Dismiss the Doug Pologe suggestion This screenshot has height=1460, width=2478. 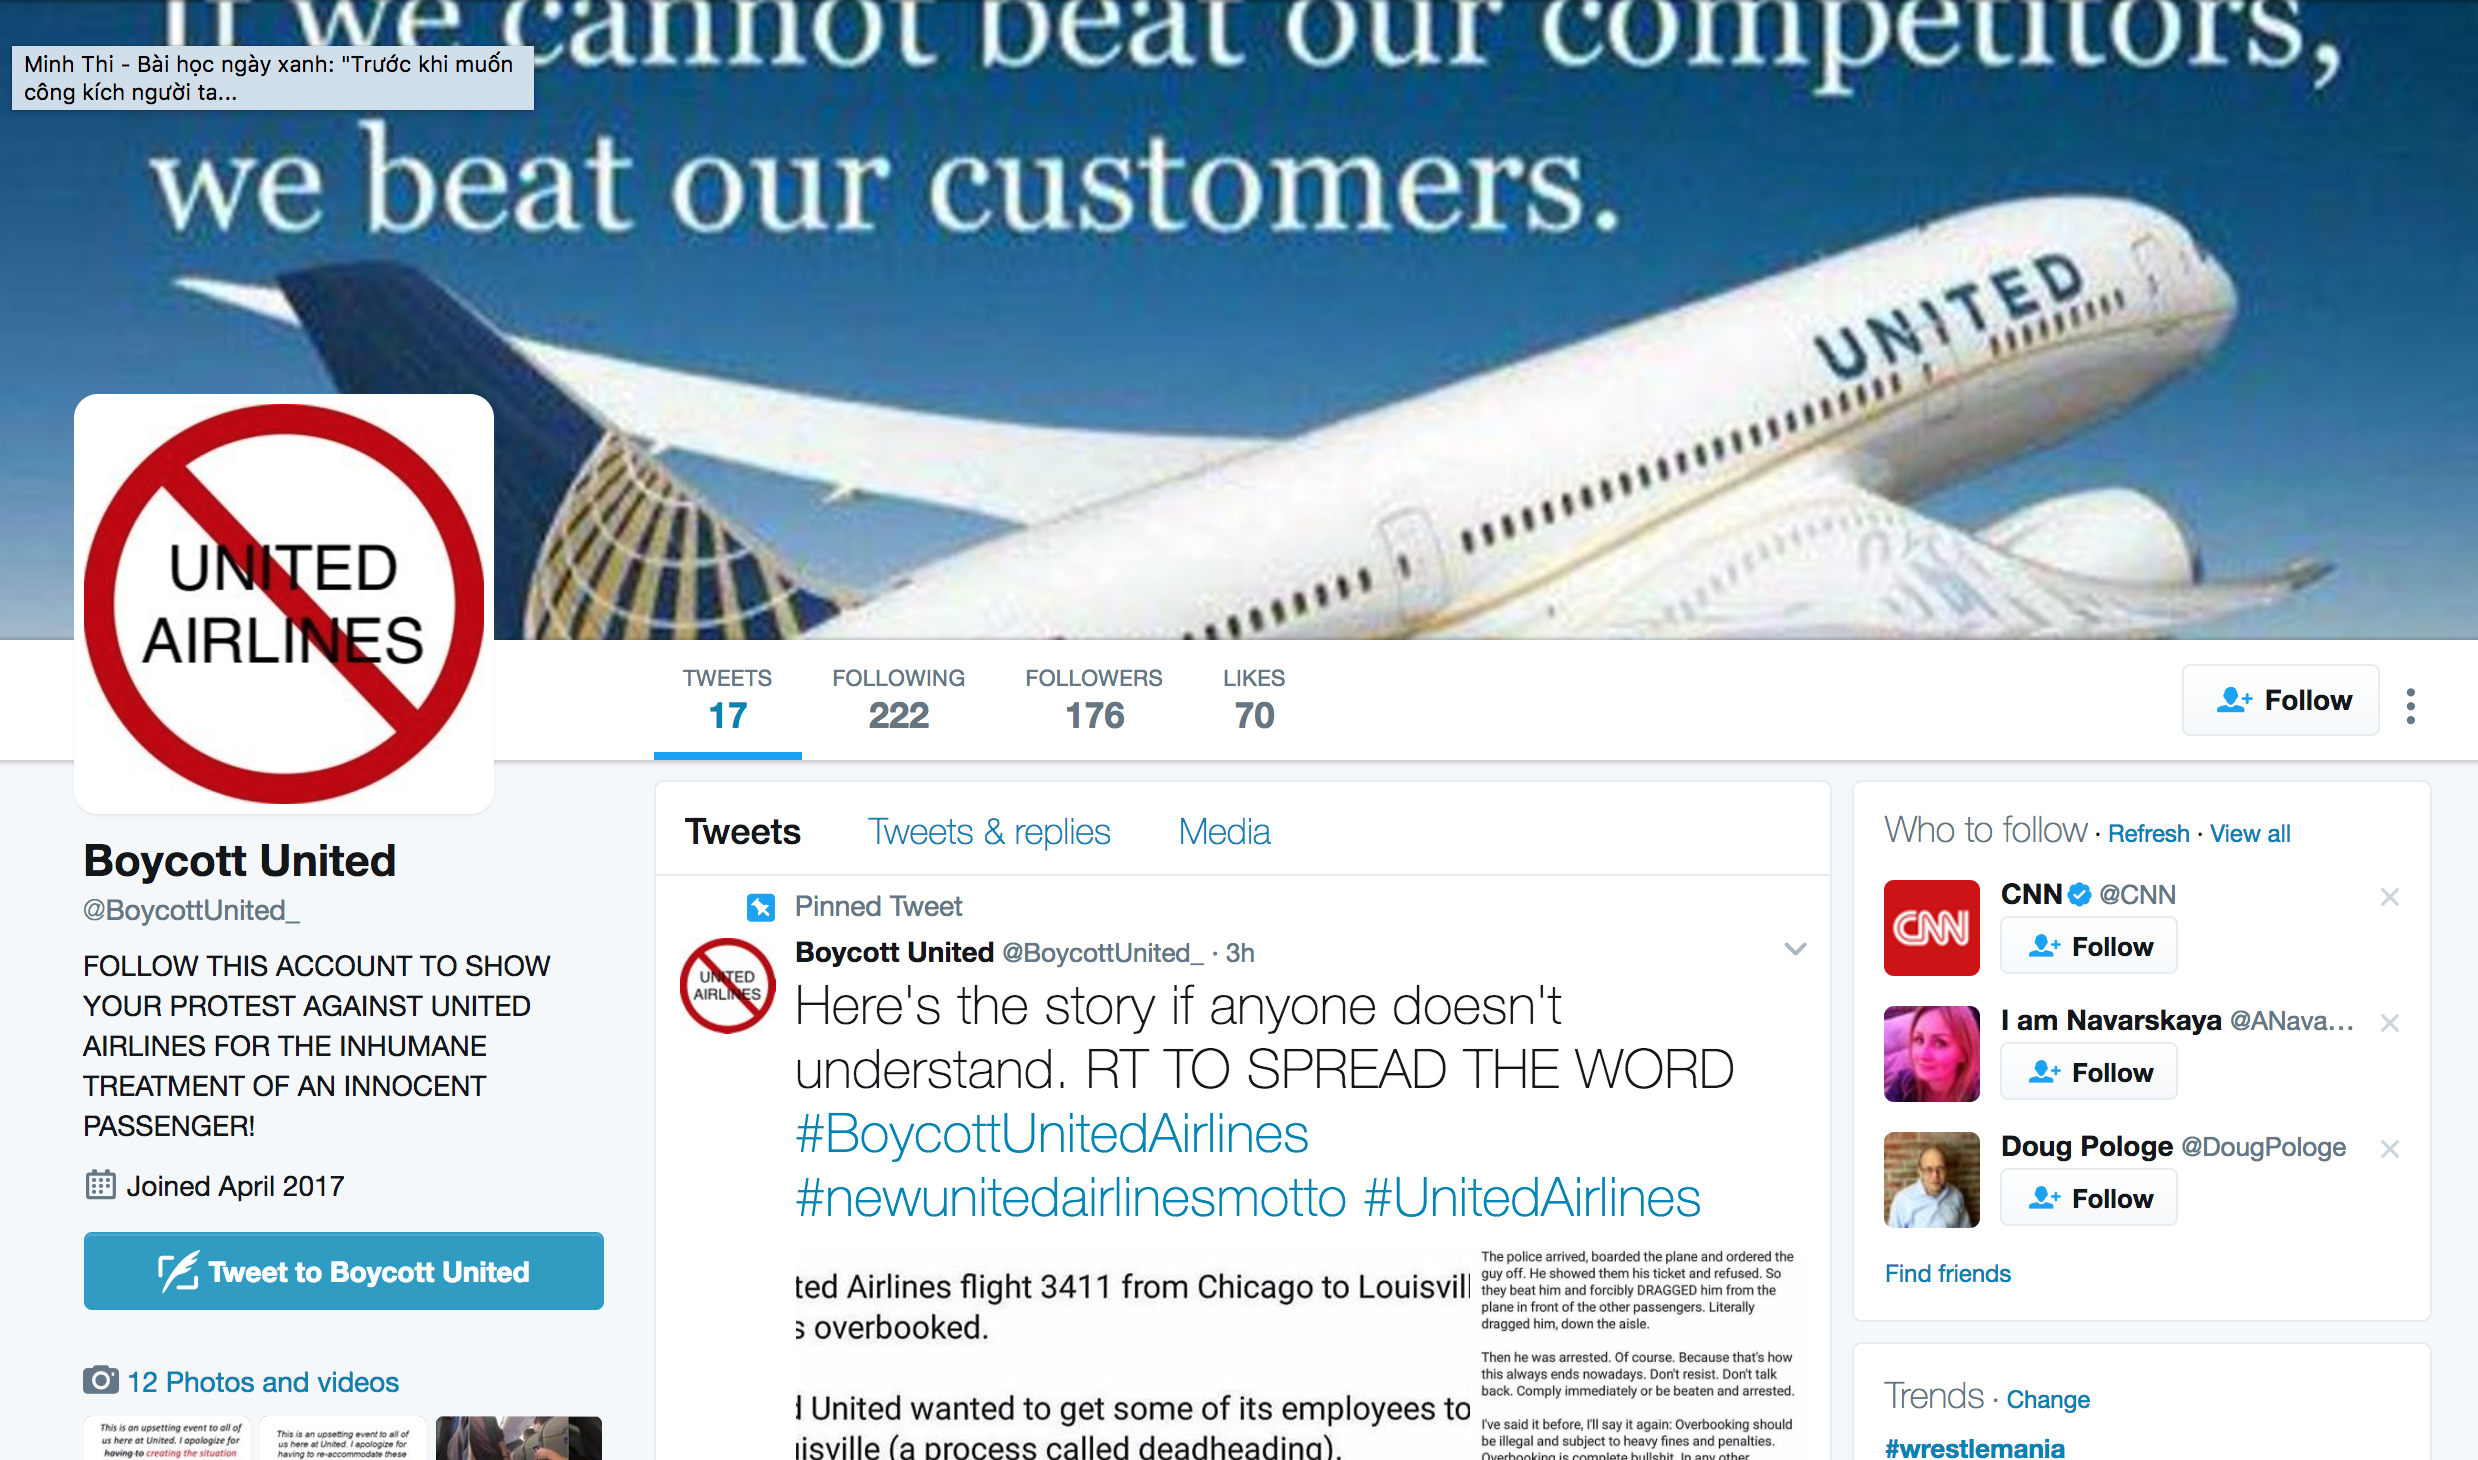pos(2390,1149)
